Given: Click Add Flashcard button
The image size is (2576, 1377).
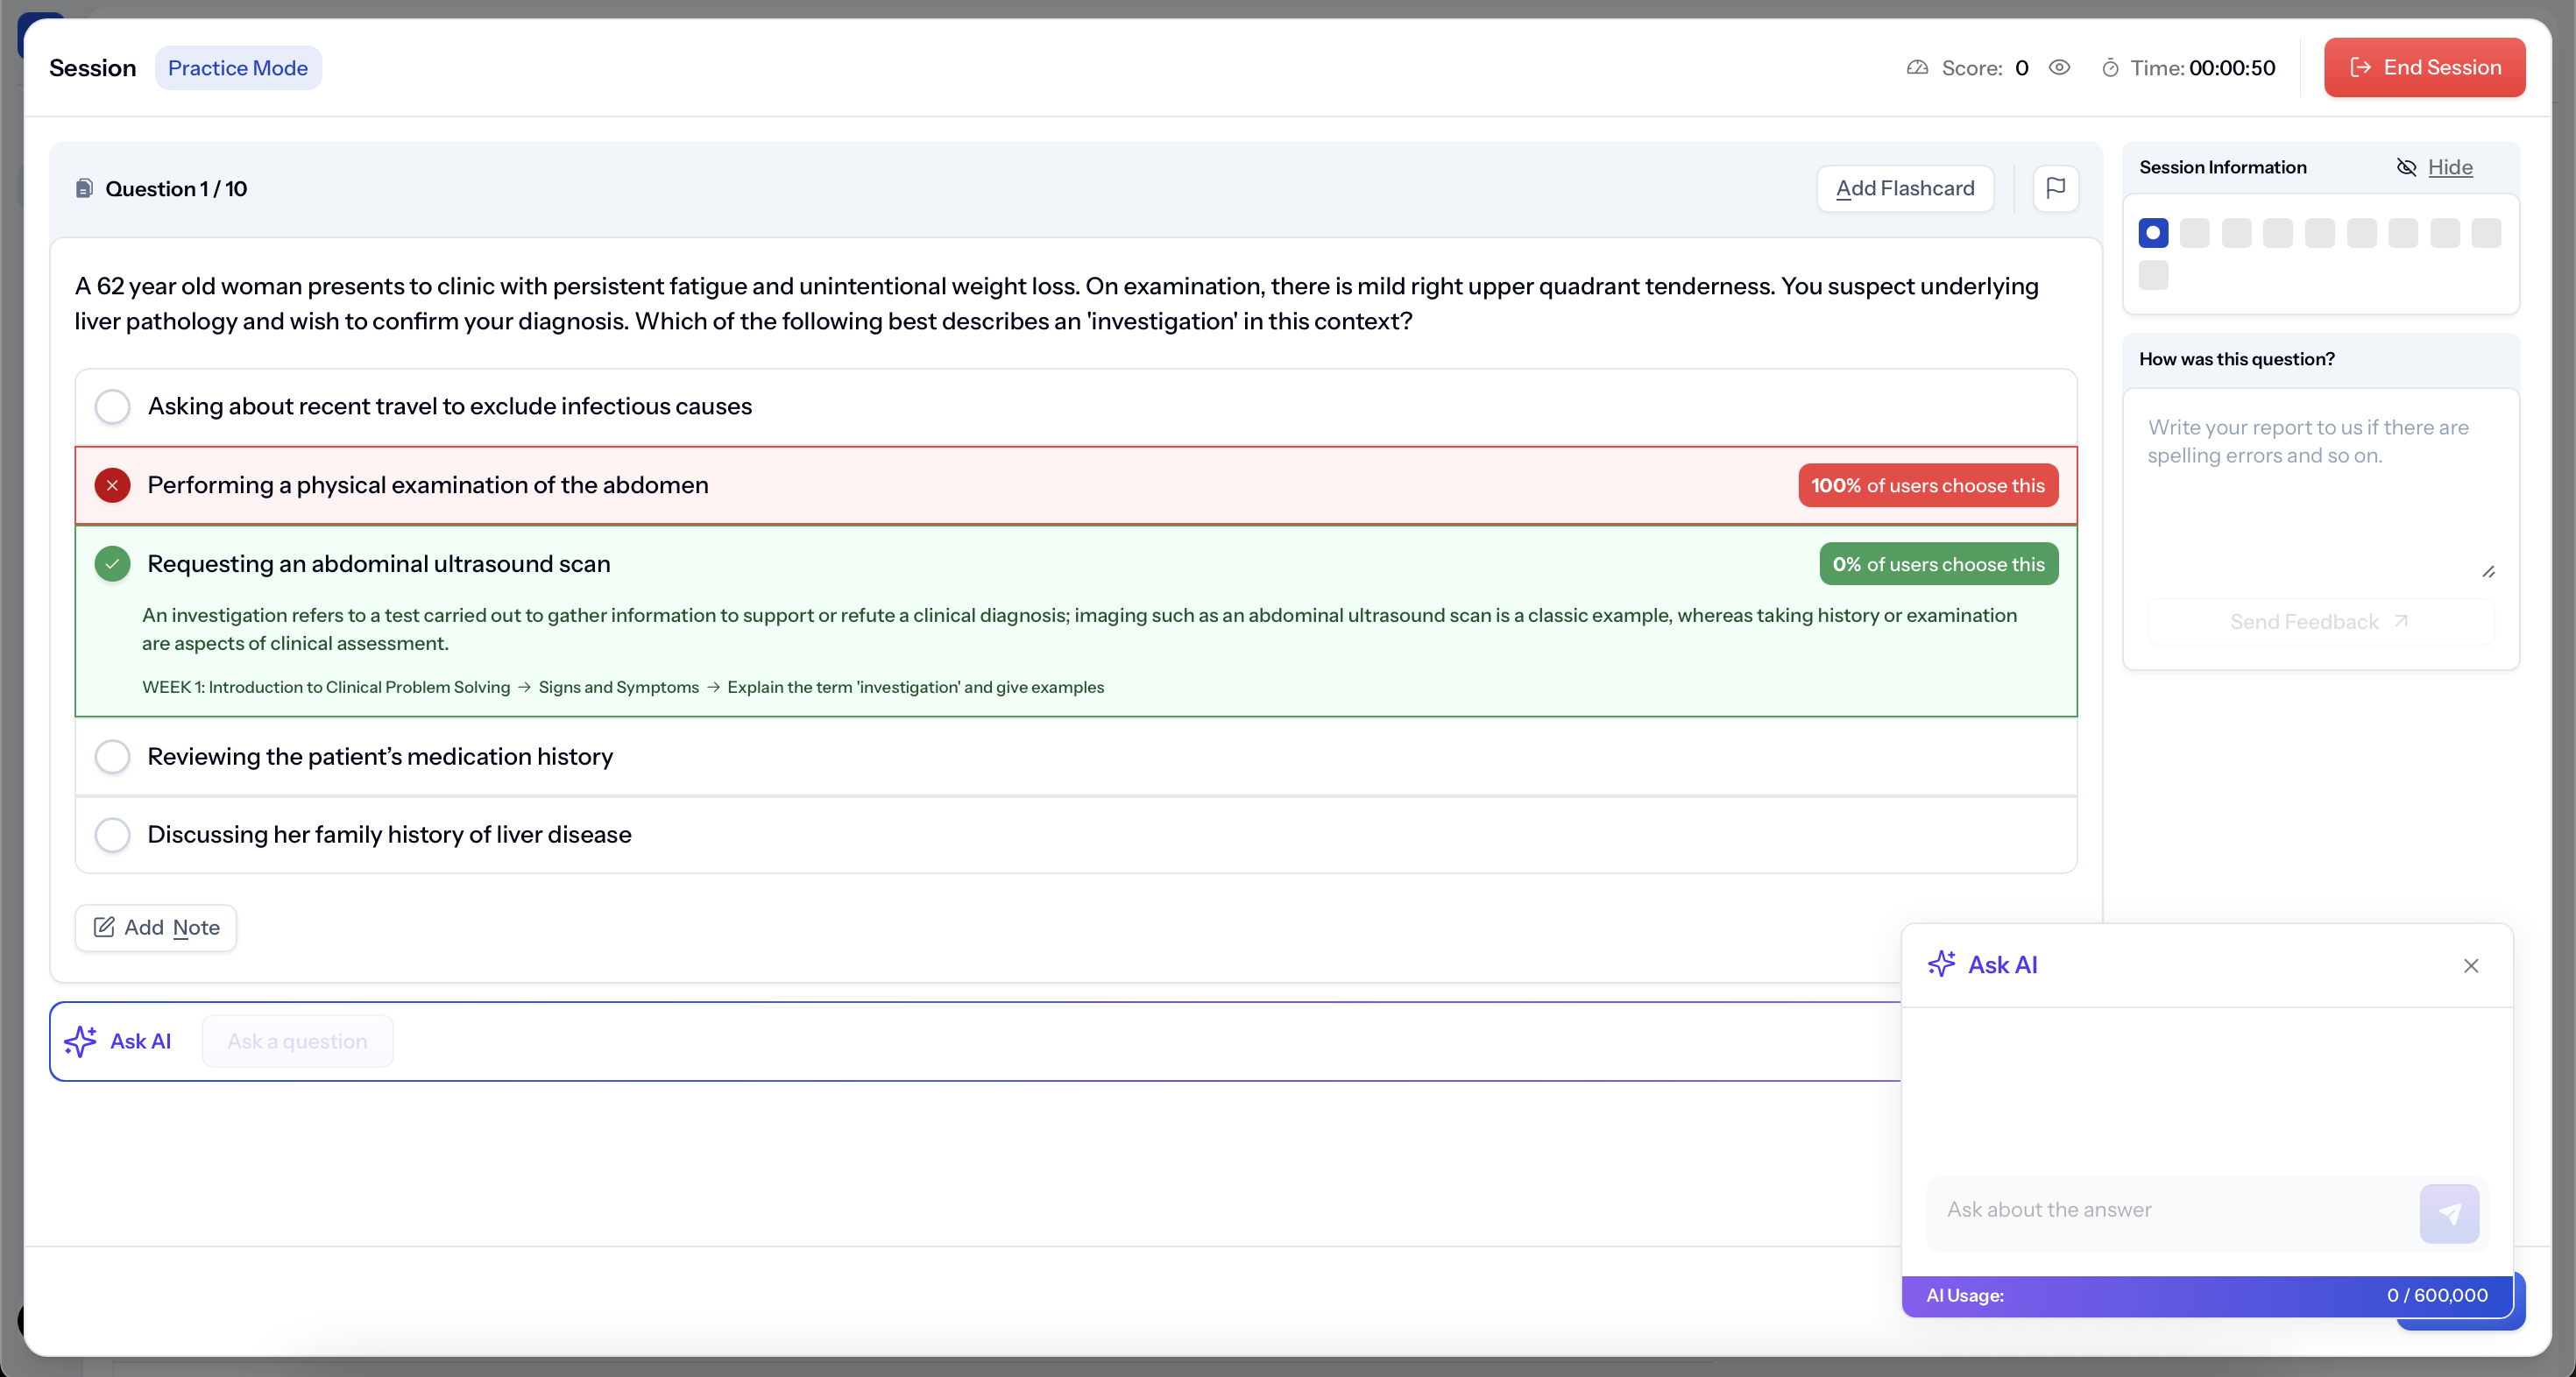Looking at the screenshot, I should pyautogui.click(x=1904, y=188).
